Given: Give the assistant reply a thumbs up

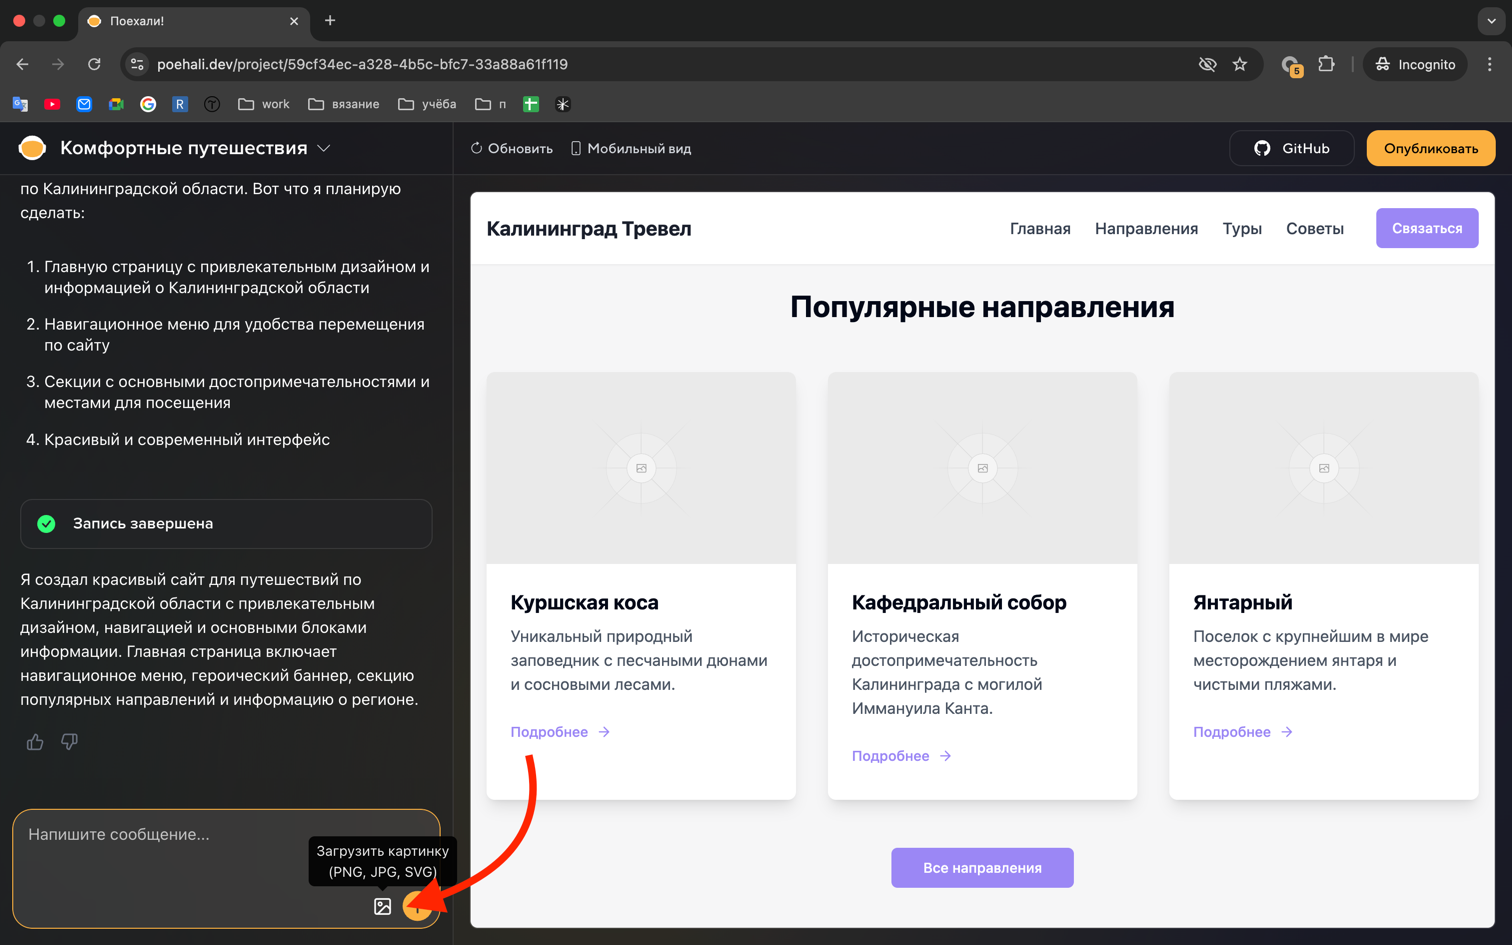Looking at the screenshot, I should pyautogui.click(x=34, y=741).
